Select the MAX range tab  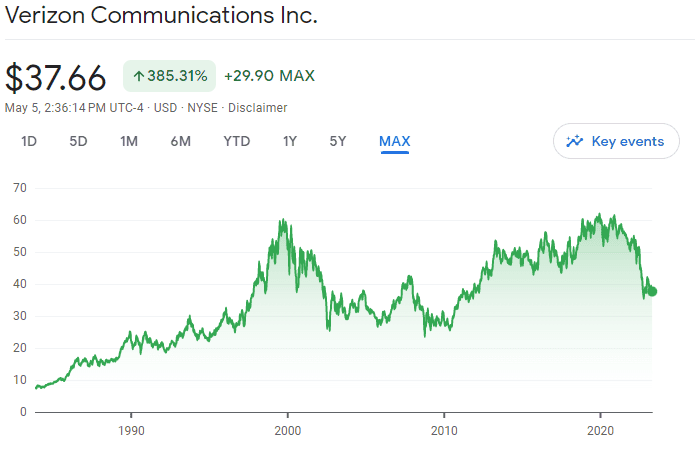[394, 141]
